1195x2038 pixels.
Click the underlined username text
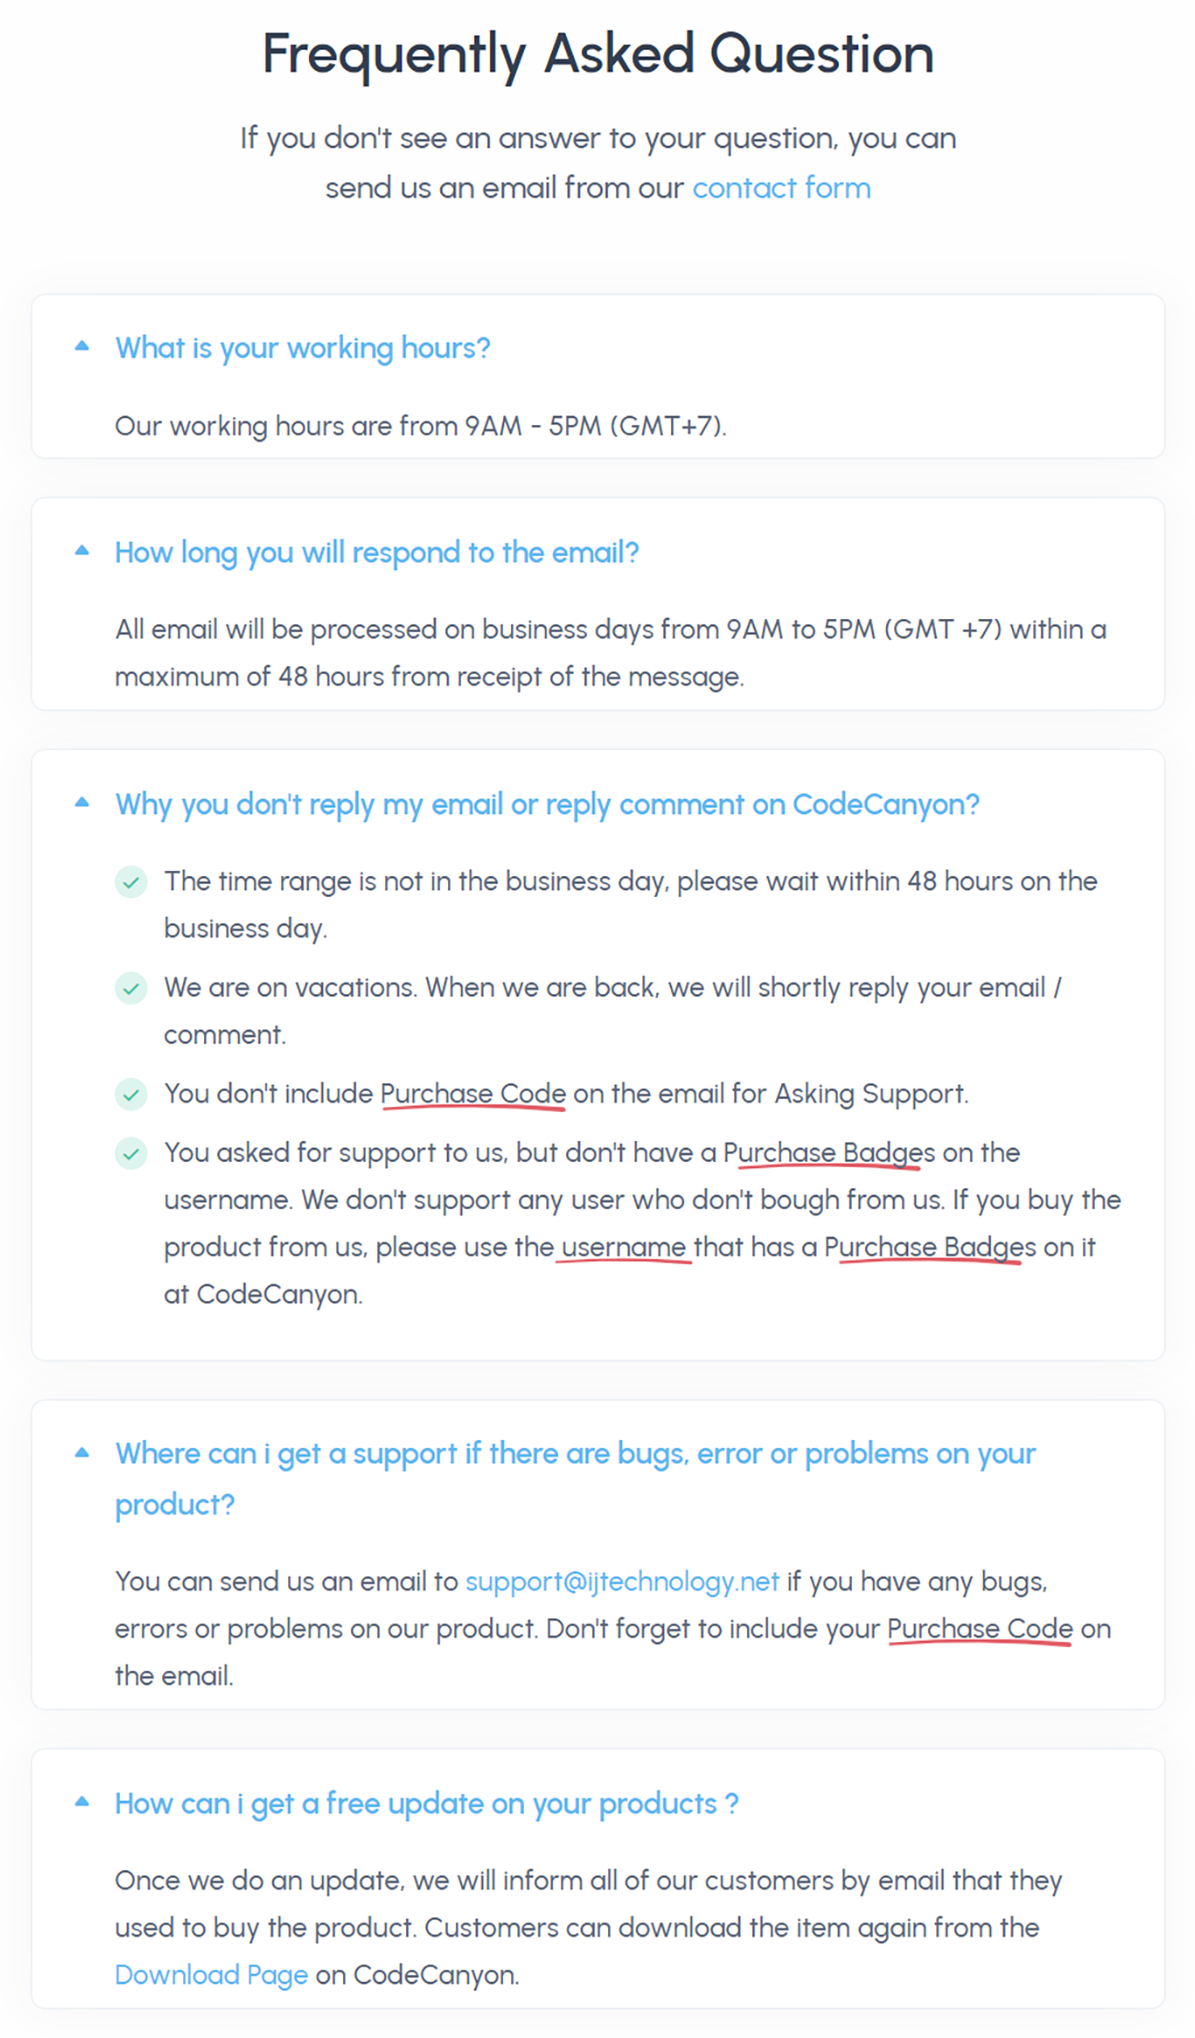point(623,1247)
